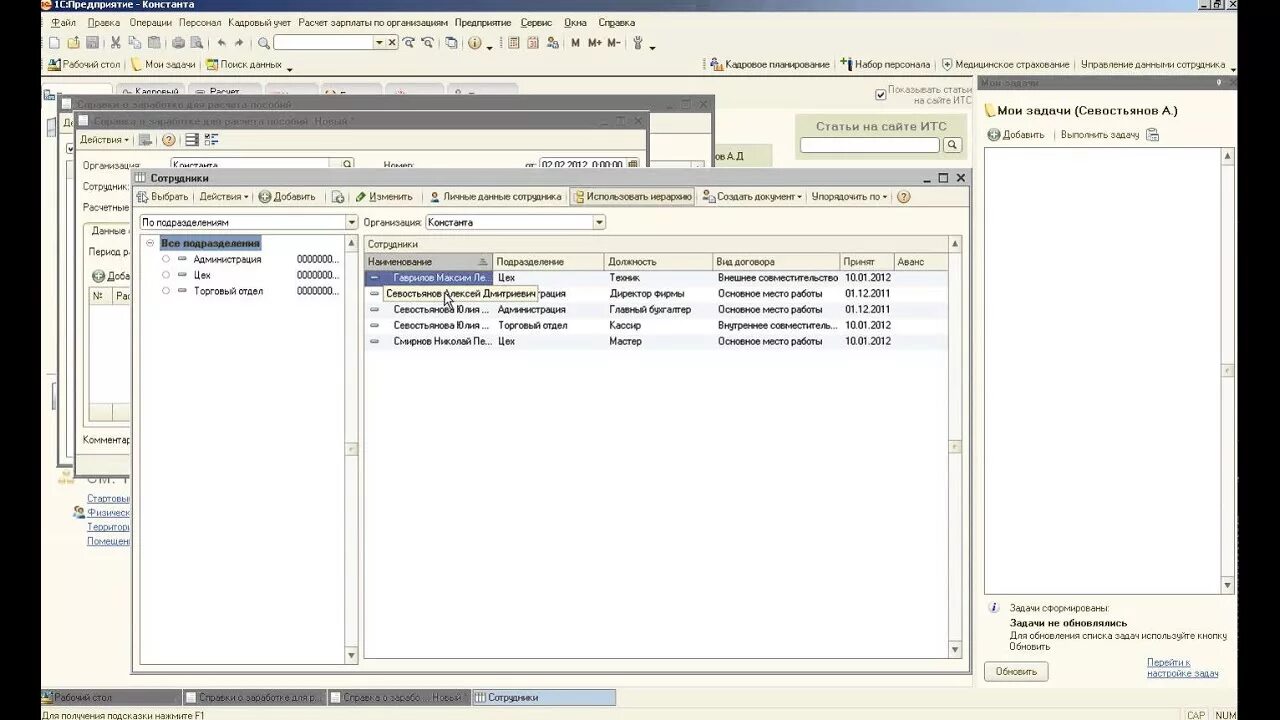Image resolution: width=1280 pixels, height=720 pixels.
Task: Click the Undo arrow icon
Action: (221, 43)
